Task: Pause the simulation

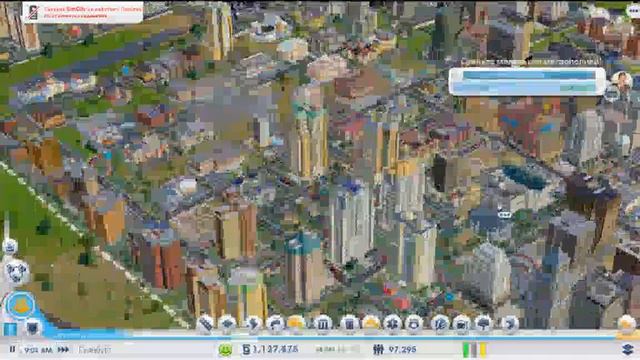Action: 12,349
